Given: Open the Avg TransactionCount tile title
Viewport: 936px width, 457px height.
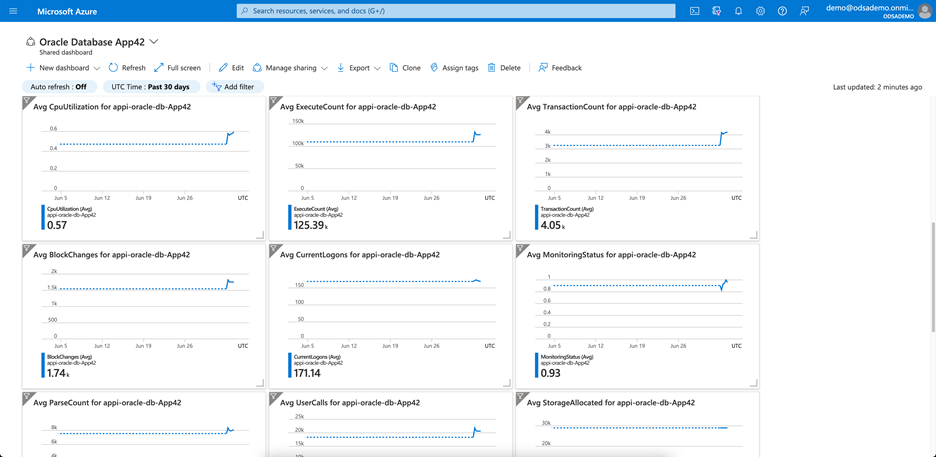Looking at the screenshot, I should click(612, 107).
